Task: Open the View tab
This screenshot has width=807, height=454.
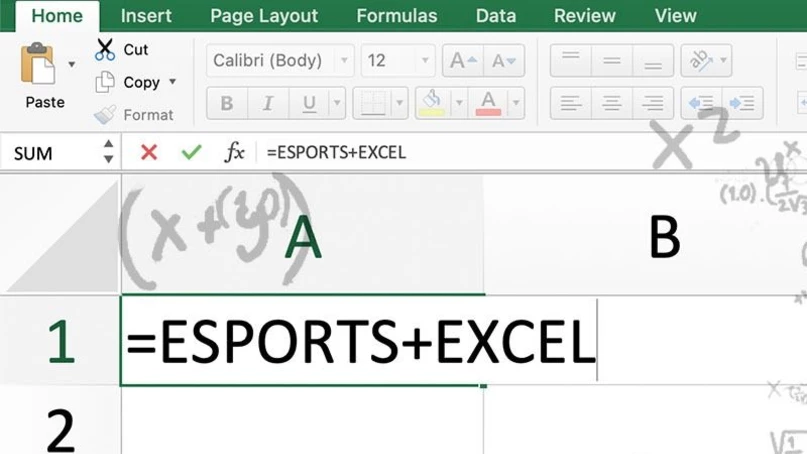Action: pos(675,16)
